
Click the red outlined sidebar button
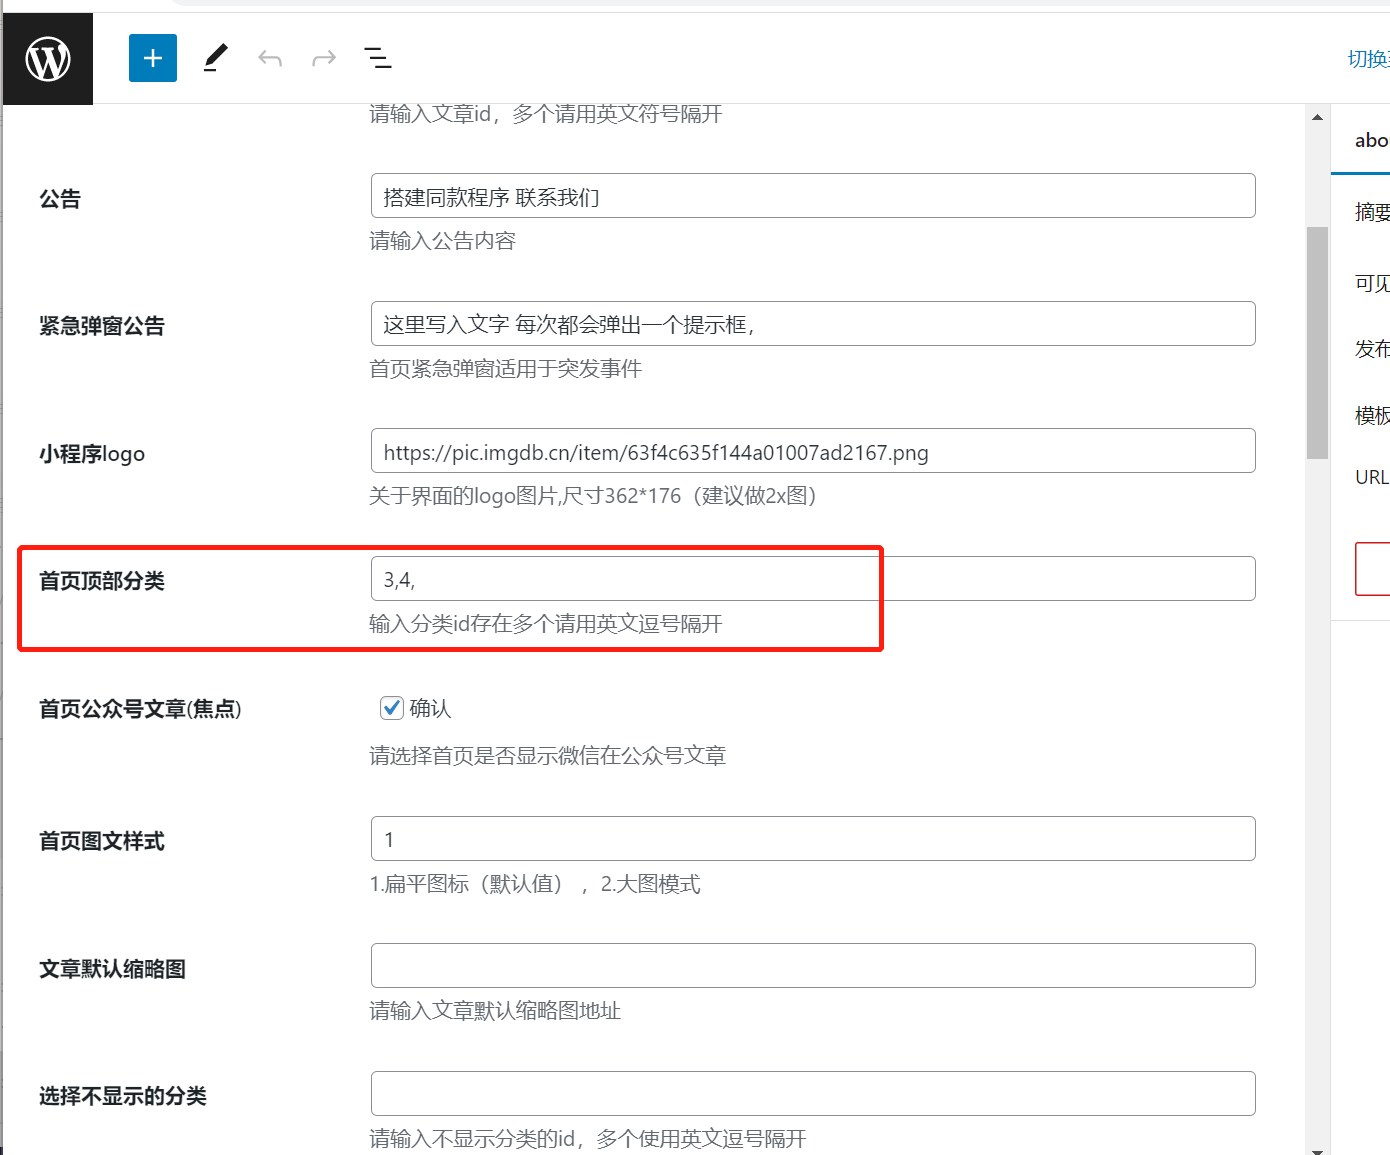point(1373,569)
